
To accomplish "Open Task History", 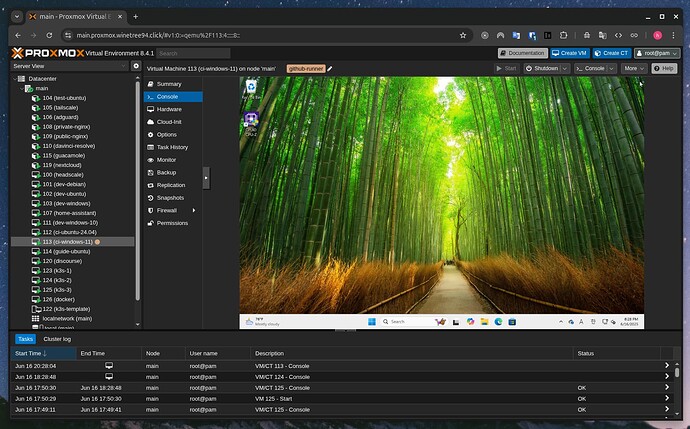I will pos(173,147).
